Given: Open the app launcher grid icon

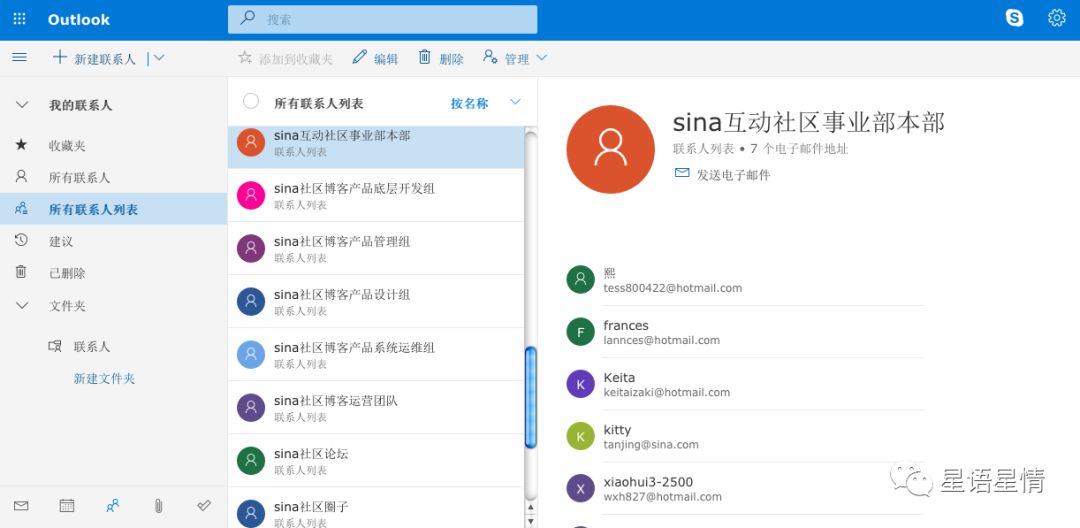Looking at the screenshot, I should 19,19.
